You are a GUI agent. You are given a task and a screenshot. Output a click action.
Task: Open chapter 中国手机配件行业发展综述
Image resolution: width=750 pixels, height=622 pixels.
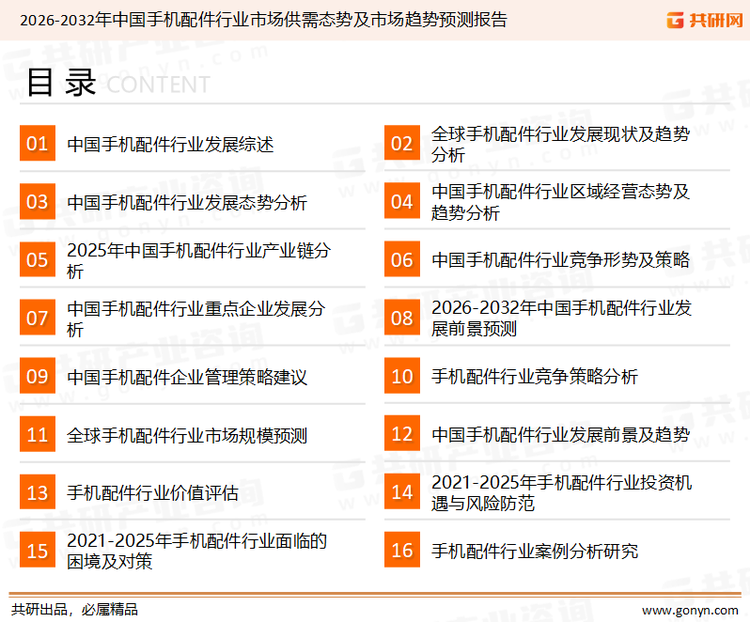(170, 144)
